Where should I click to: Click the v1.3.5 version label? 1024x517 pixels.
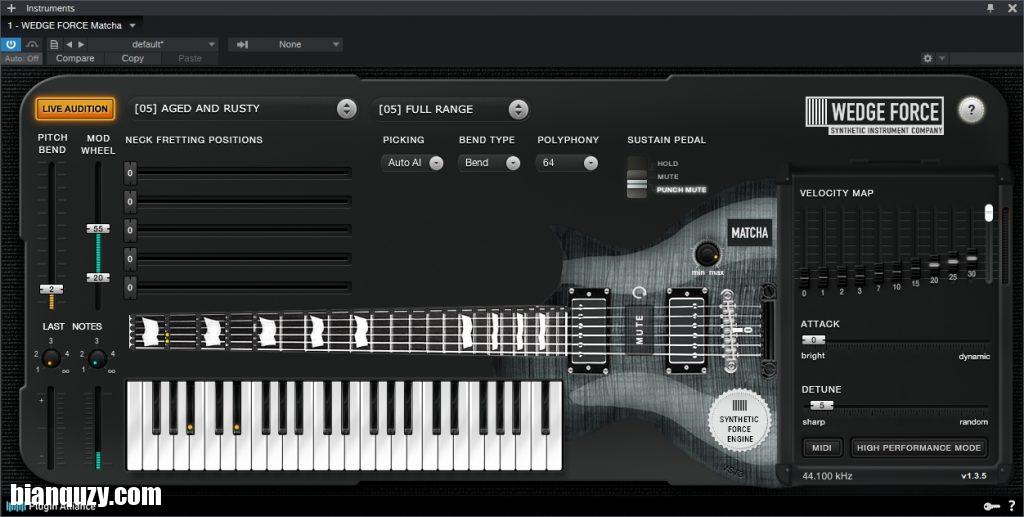[x=974, y=476]
